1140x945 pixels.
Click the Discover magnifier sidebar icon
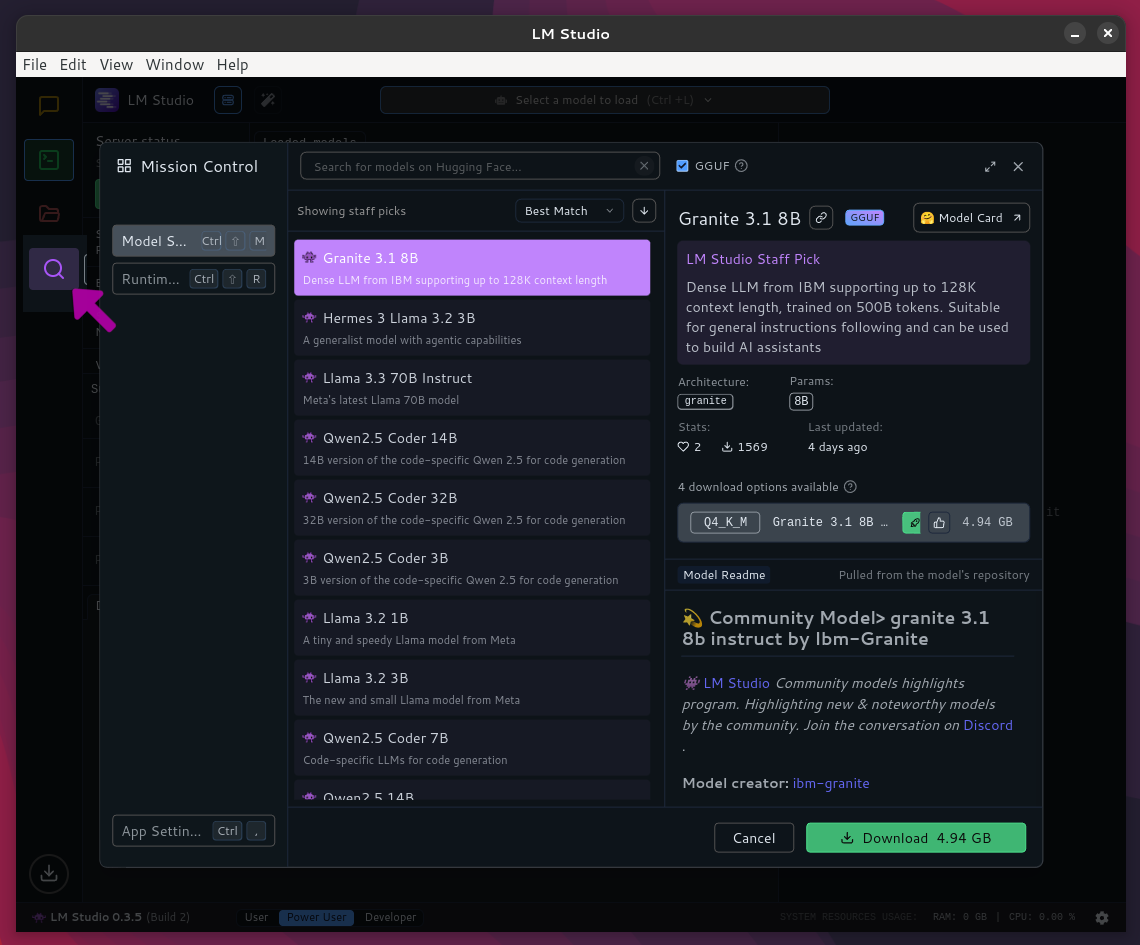click(54, 269)
